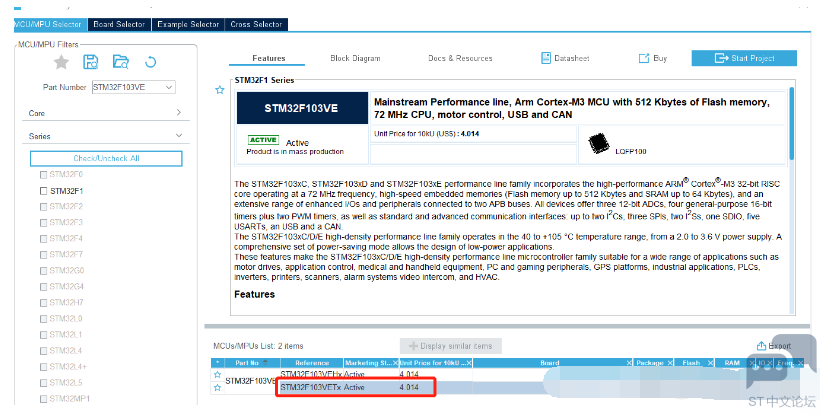The width and height of the screenshot is (825, 417).
Task: Click the LQFP100 chip package image
Action: [x=598, y=144]
